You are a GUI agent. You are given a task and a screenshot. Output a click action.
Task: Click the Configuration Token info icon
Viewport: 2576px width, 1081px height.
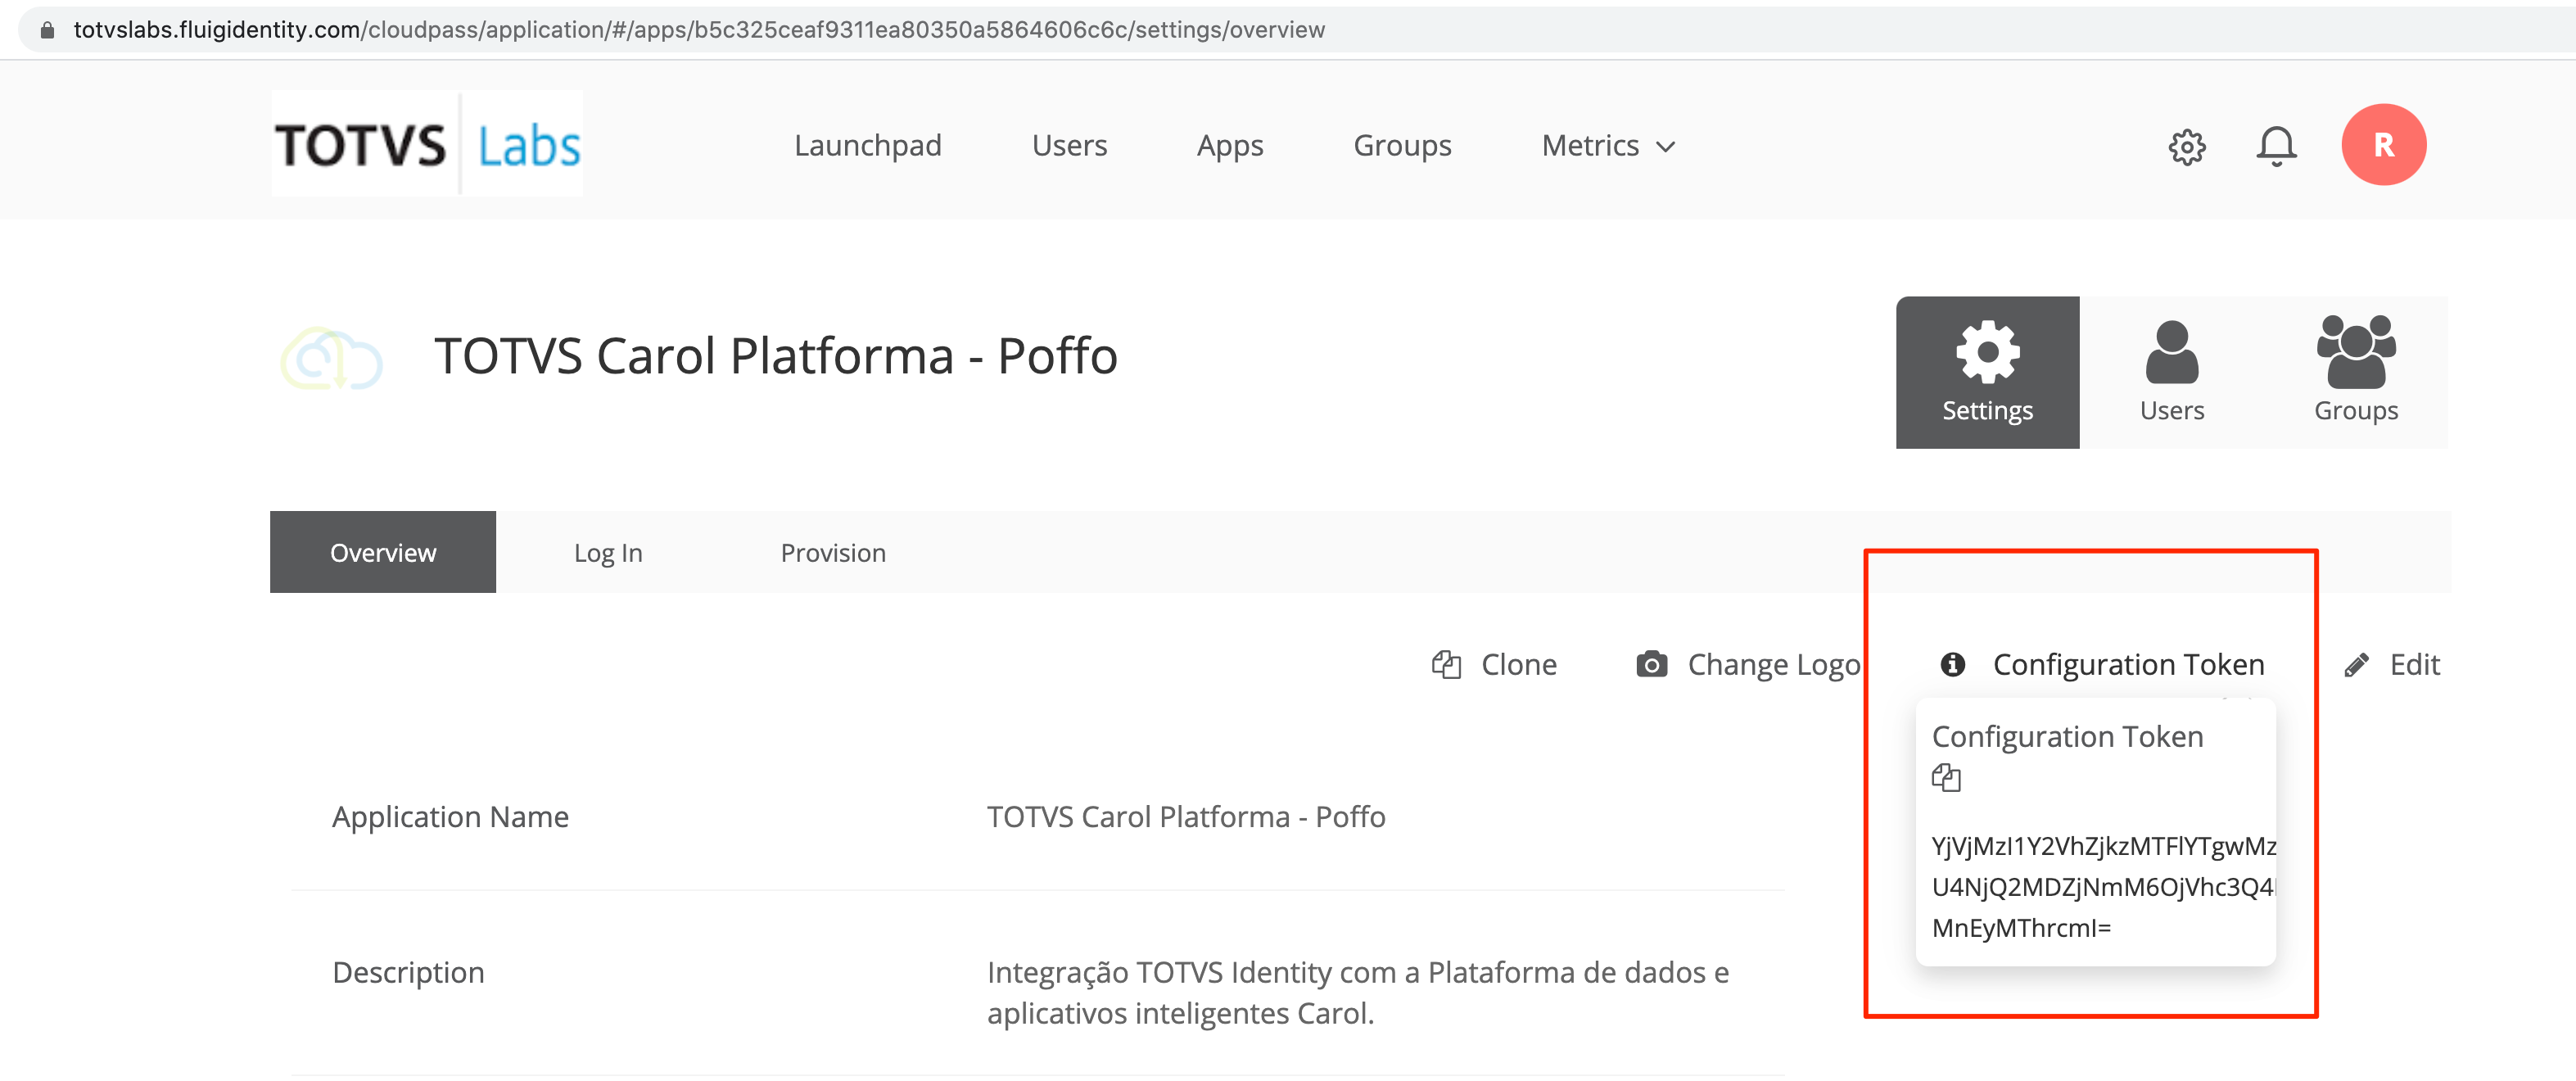[x=1952, y=664]
